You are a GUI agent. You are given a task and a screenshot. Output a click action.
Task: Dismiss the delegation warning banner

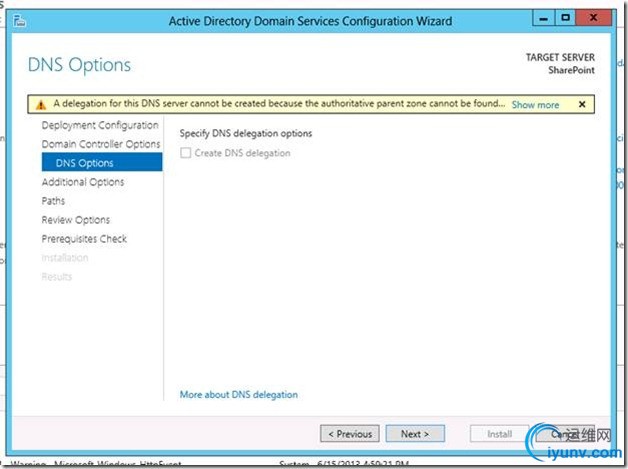(x=582, y=105)
